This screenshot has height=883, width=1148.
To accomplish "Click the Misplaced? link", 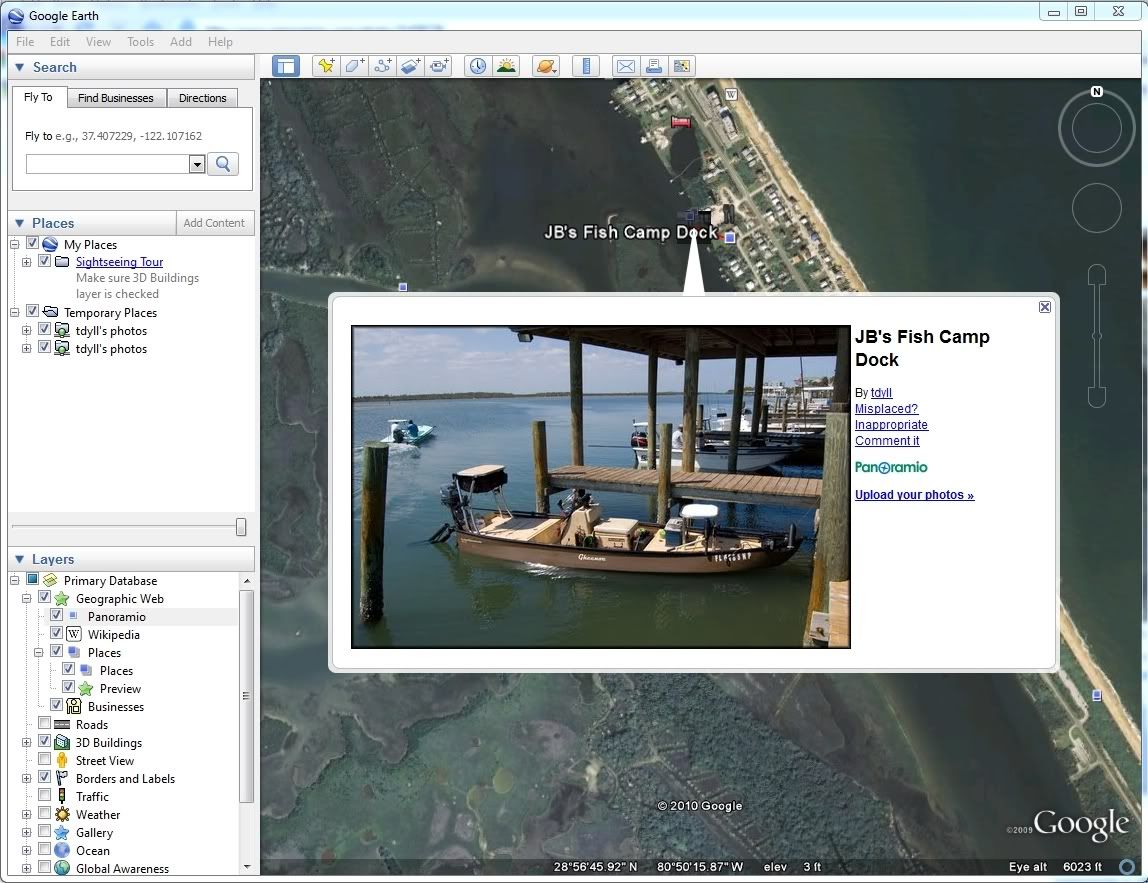I will [x=886, y=409].
